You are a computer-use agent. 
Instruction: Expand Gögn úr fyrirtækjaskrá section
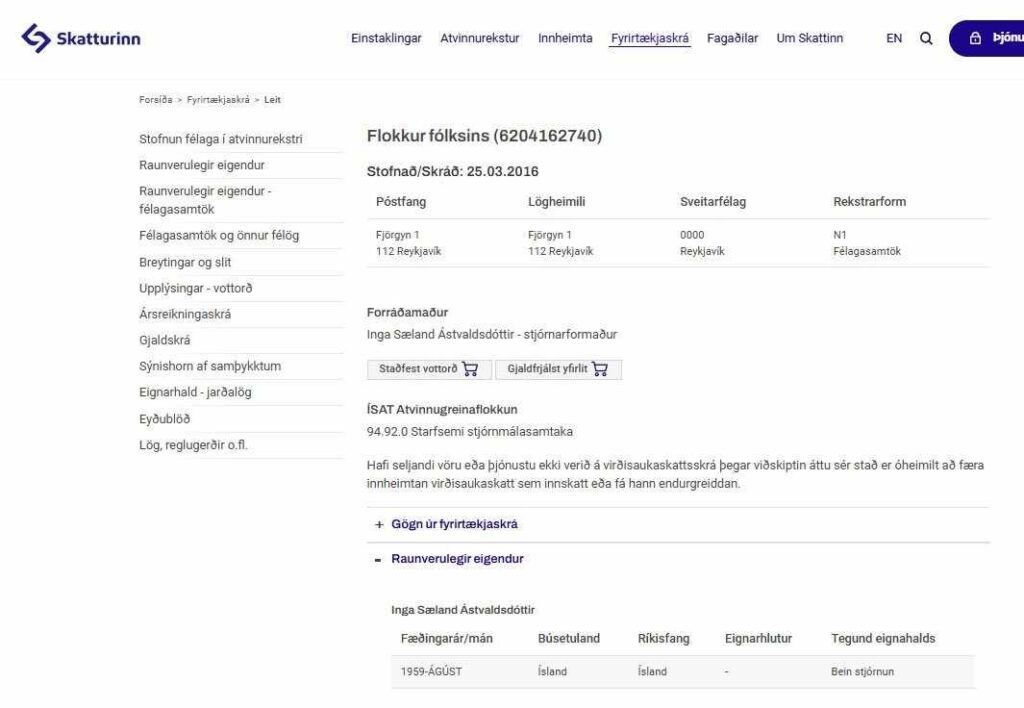point(379,524)
